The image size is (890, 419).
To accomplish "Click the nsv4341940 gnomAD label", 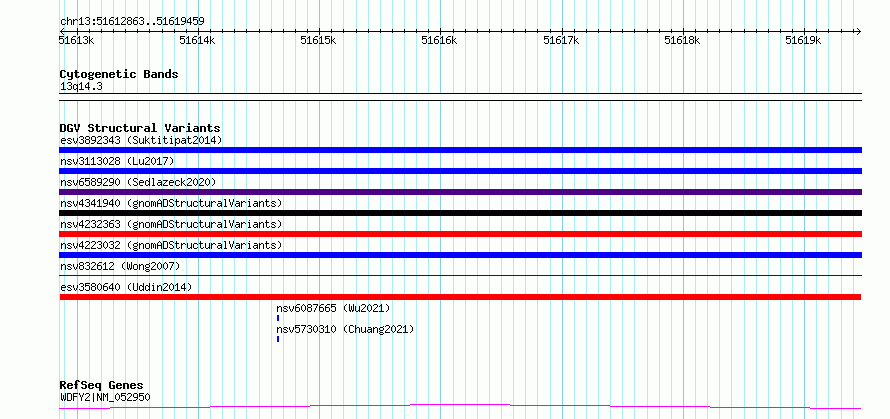I will pos(171,203).
